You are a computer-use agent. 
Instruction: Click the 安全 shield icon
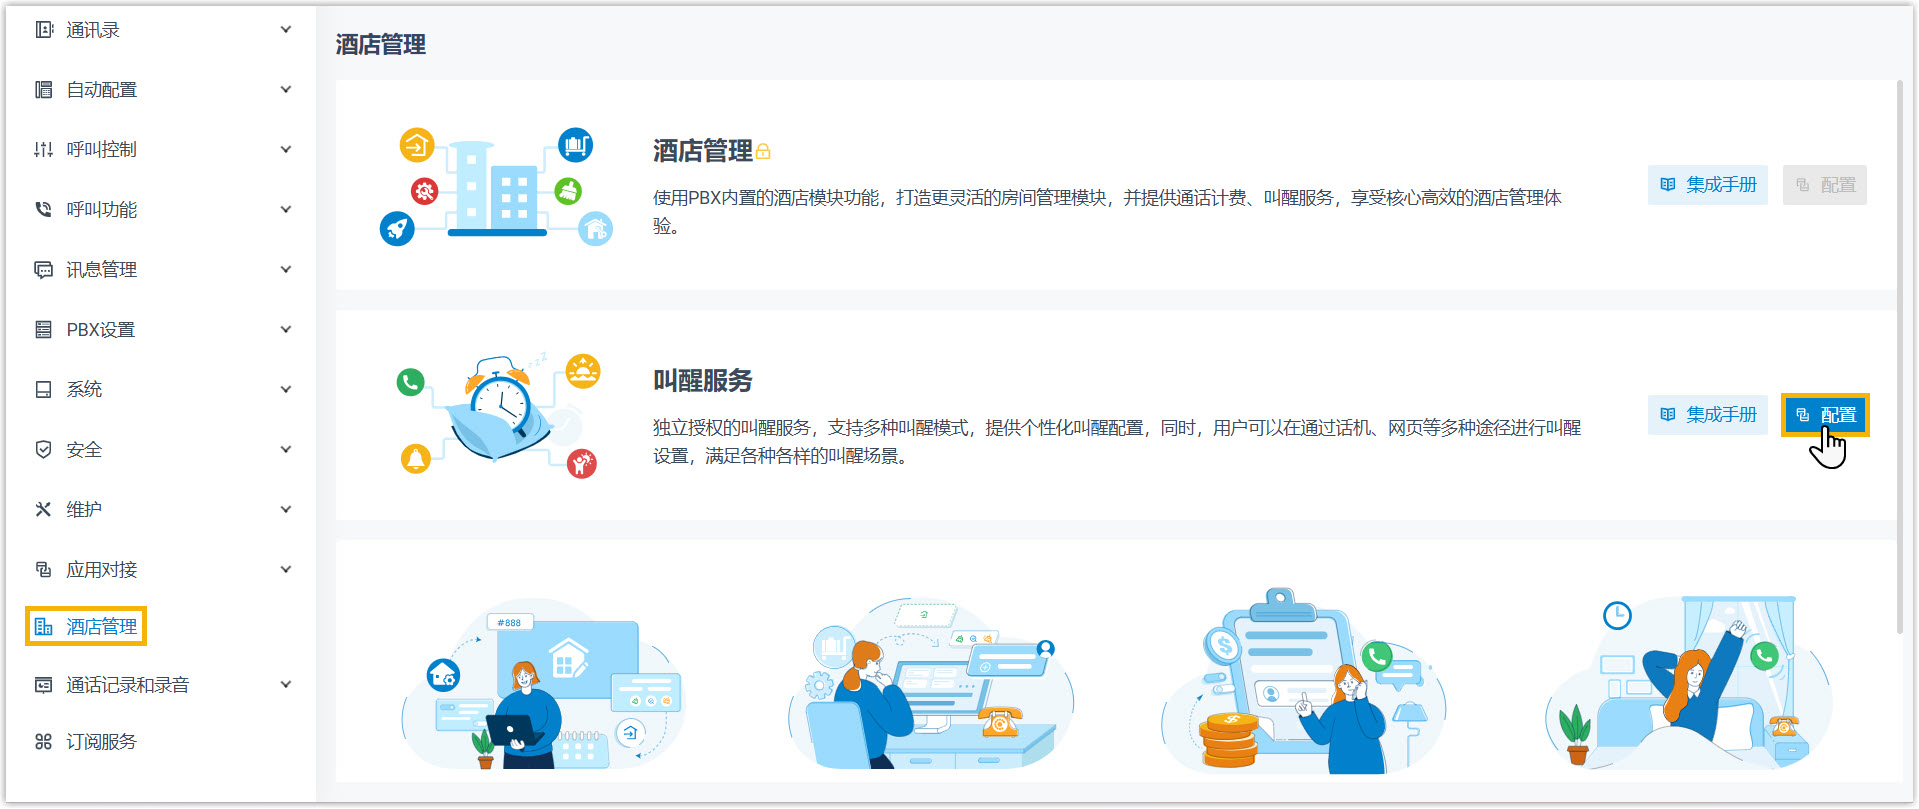(43, 450)
